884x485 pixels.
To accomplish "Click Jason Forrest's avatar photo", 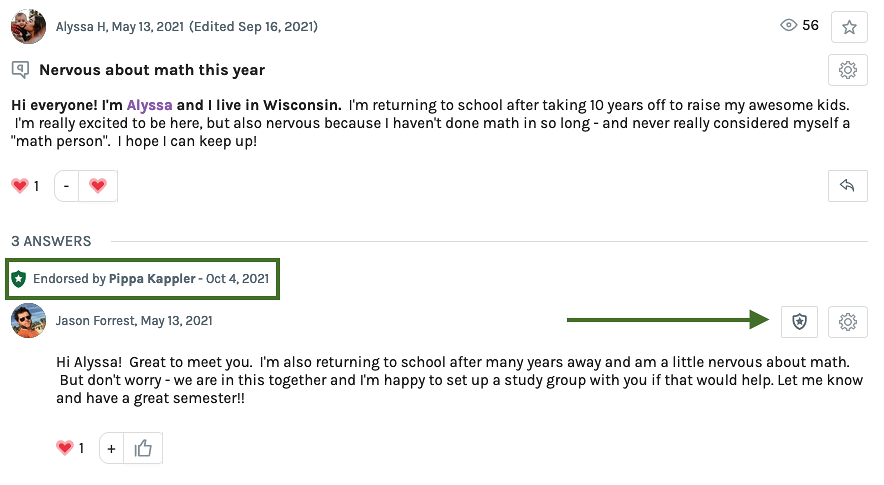I will [28, 321].
